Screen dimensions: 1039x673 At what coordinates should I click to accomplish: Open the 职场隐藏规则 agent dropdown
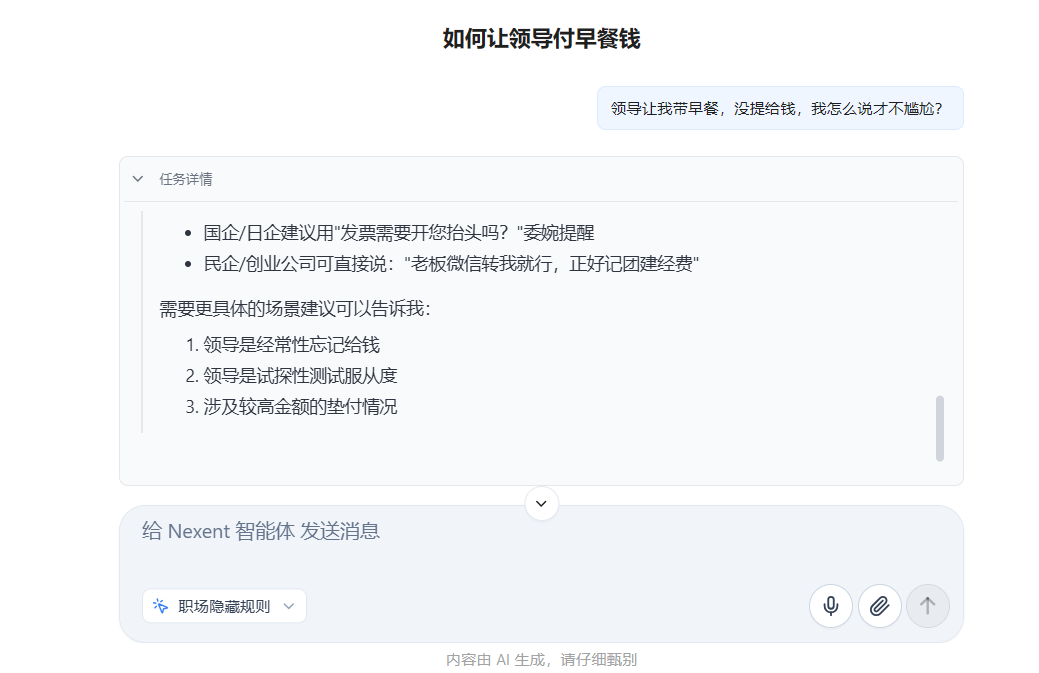[224, 606]
